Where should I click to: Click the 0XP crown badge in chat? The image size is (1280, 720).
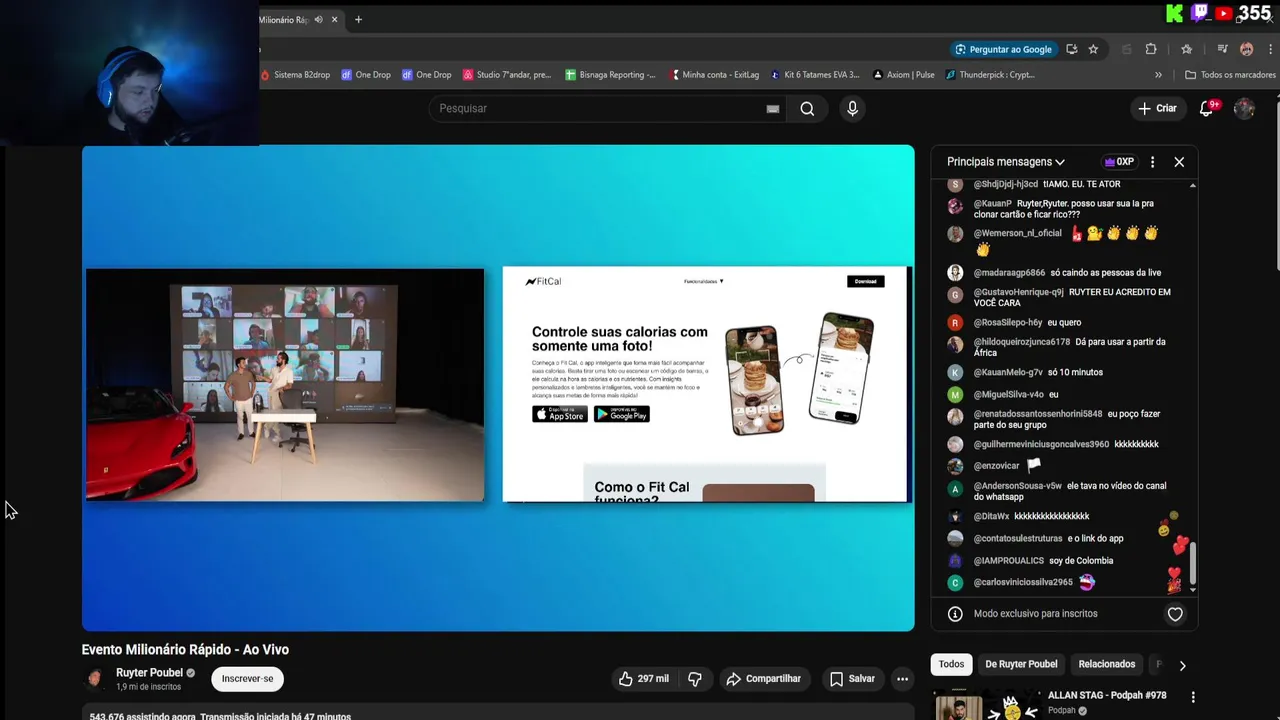[x=1119, y=161]
